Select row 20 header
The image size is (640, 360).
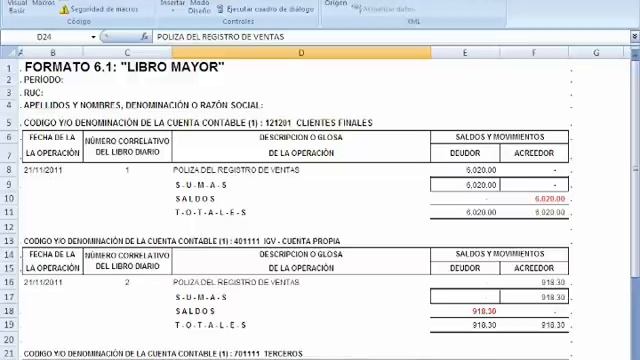[x=9, y=339]
